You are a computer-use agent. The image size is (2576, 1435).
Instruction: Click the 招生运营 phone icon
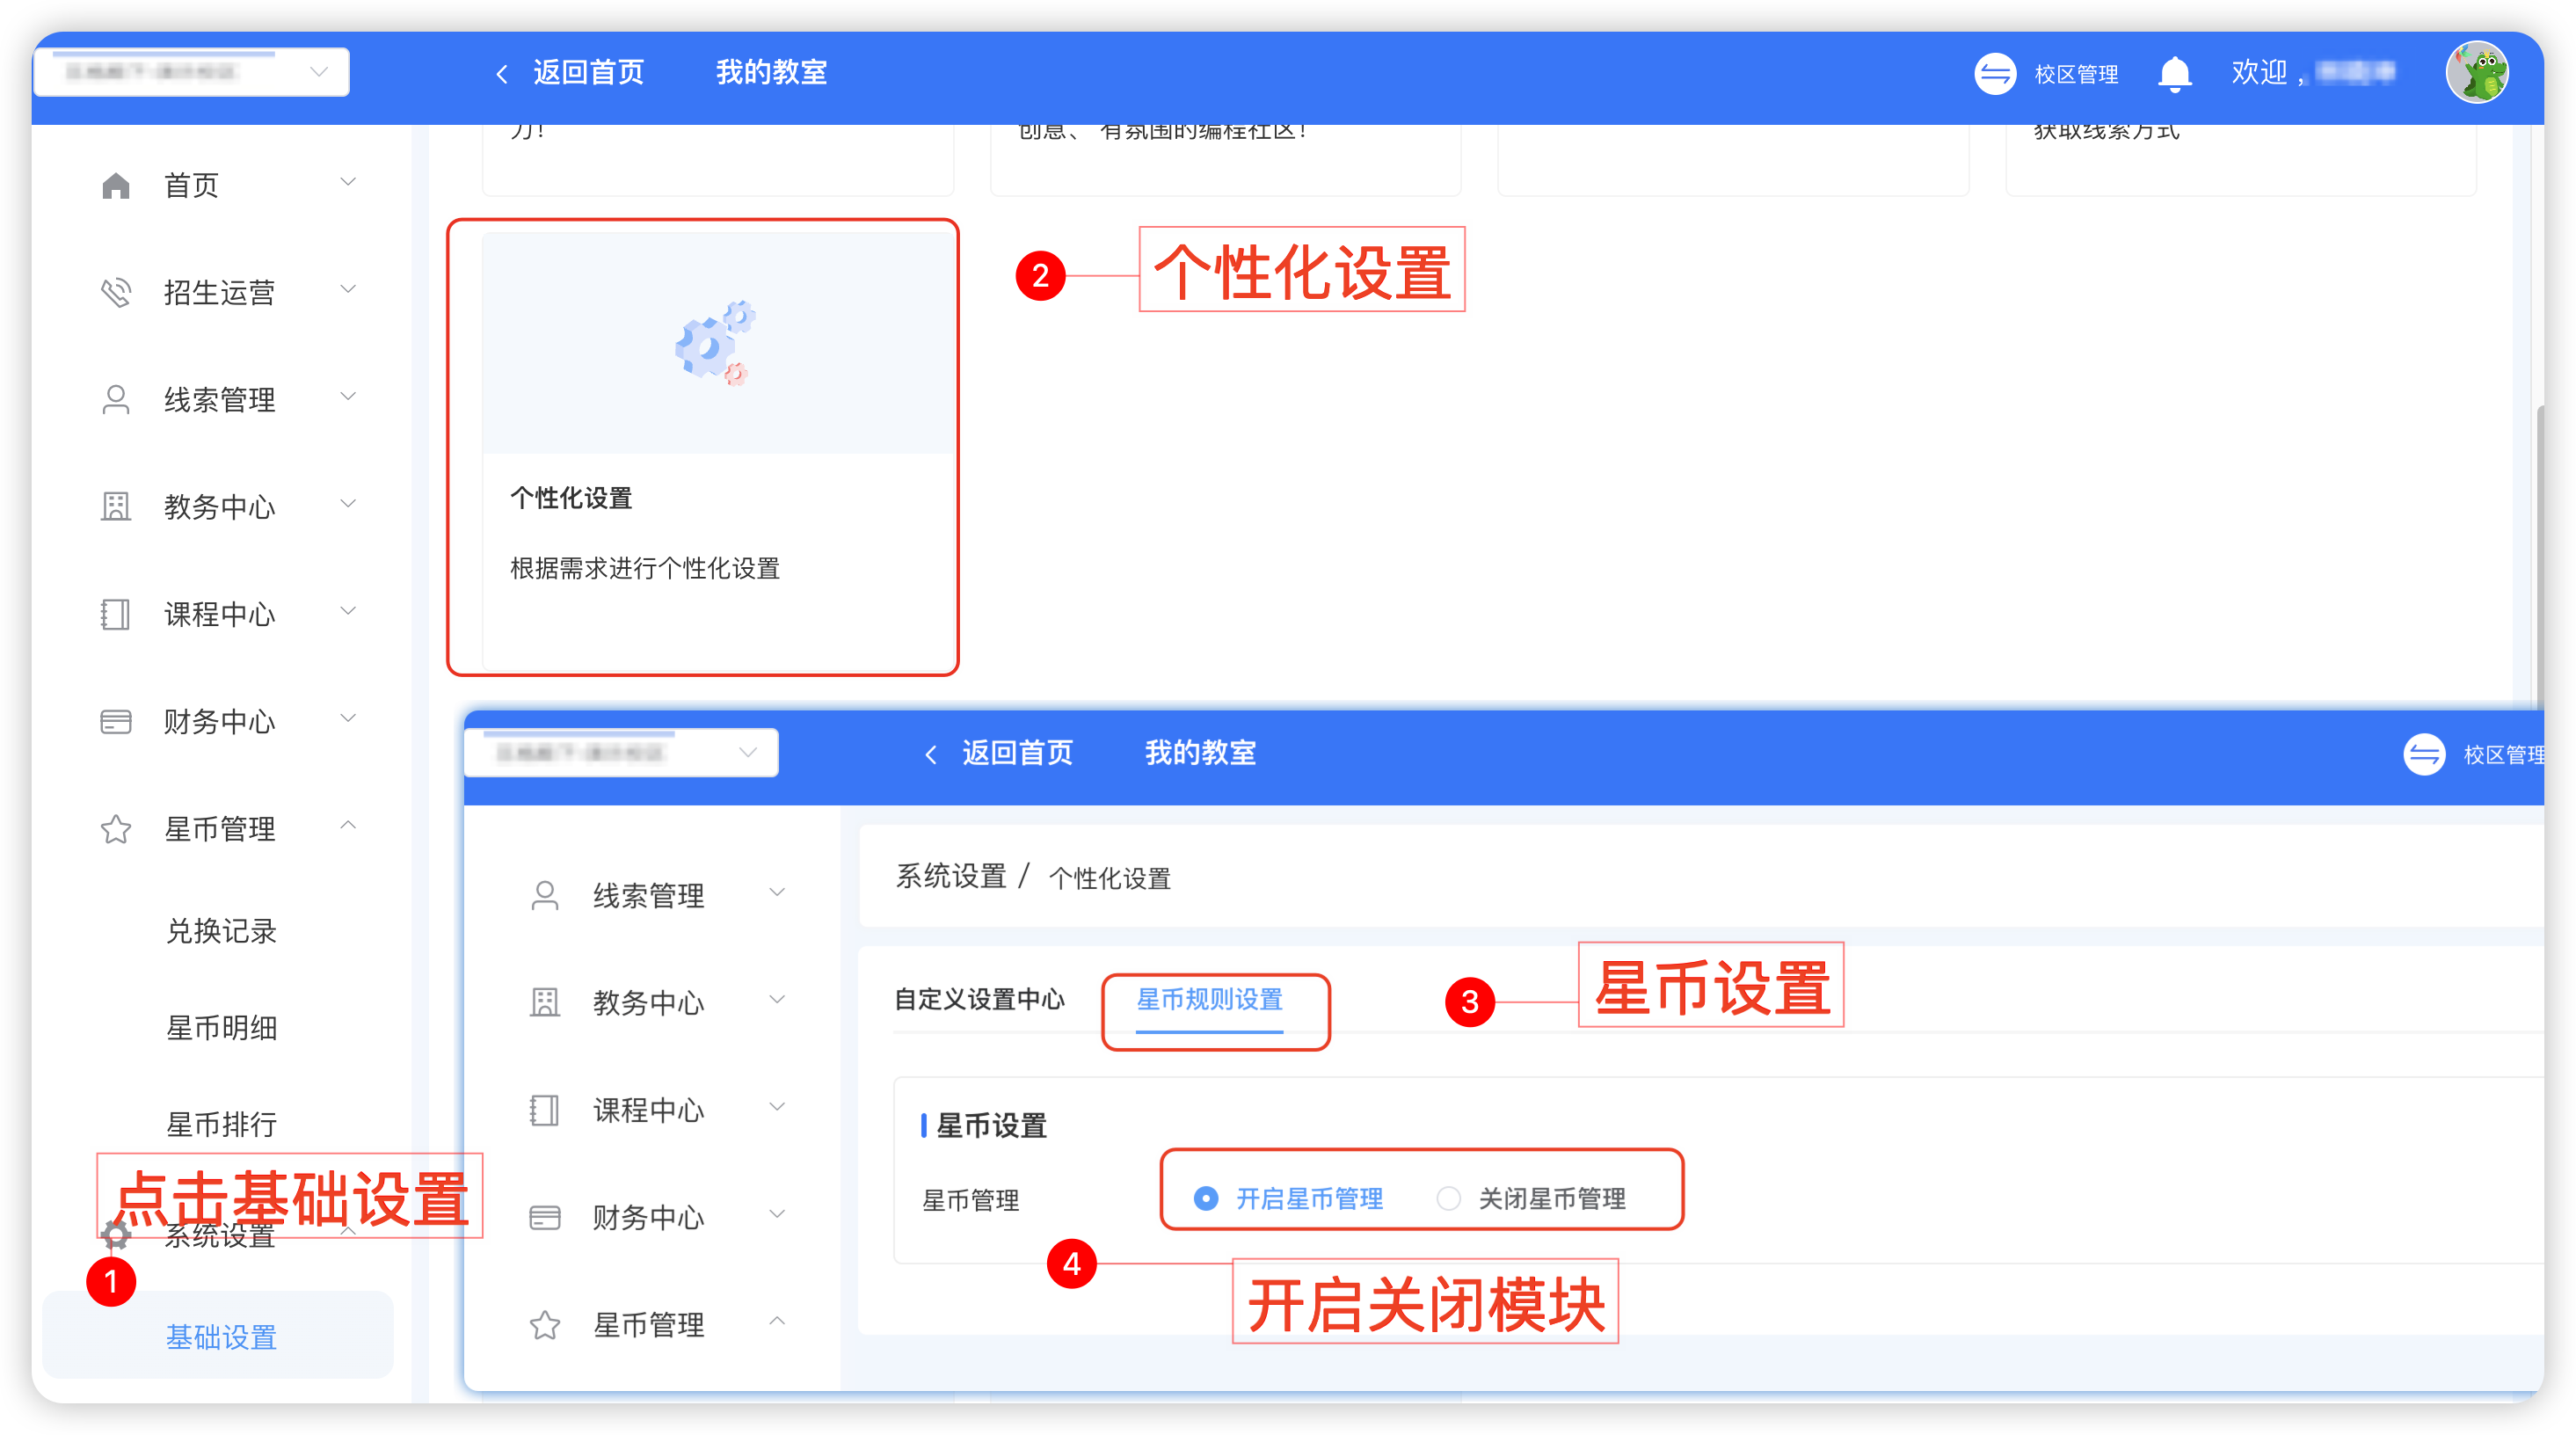(x=116, y=292)
